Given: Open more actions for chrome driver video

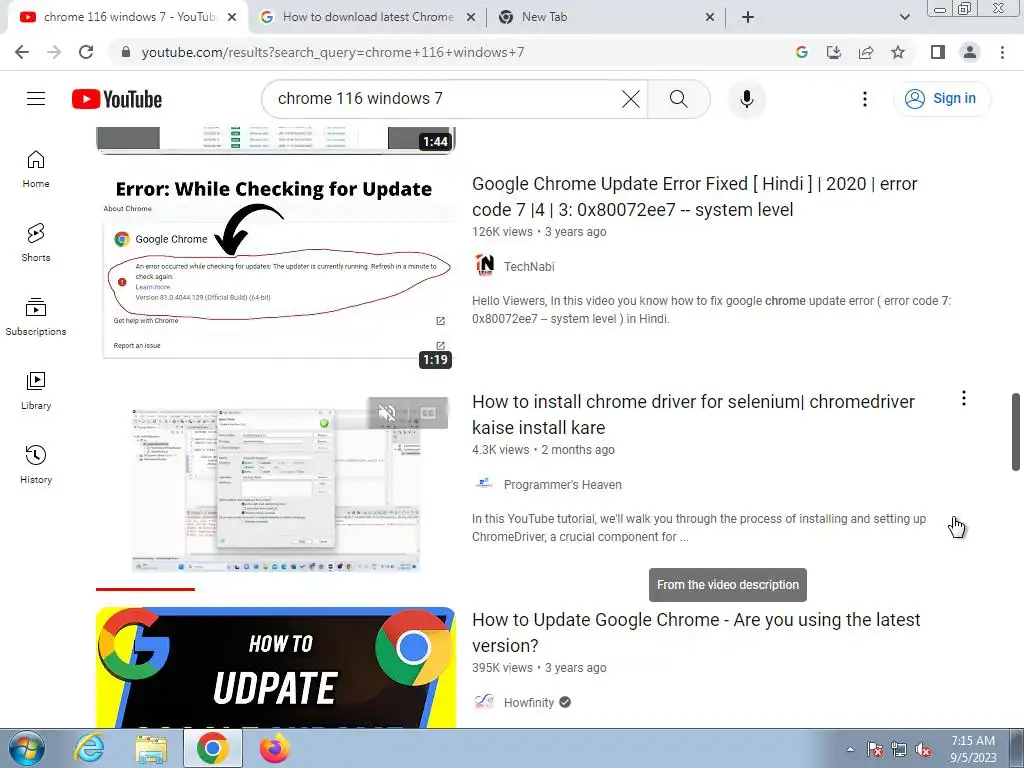Looking at the screenshot, I should [x=963, y=398].
